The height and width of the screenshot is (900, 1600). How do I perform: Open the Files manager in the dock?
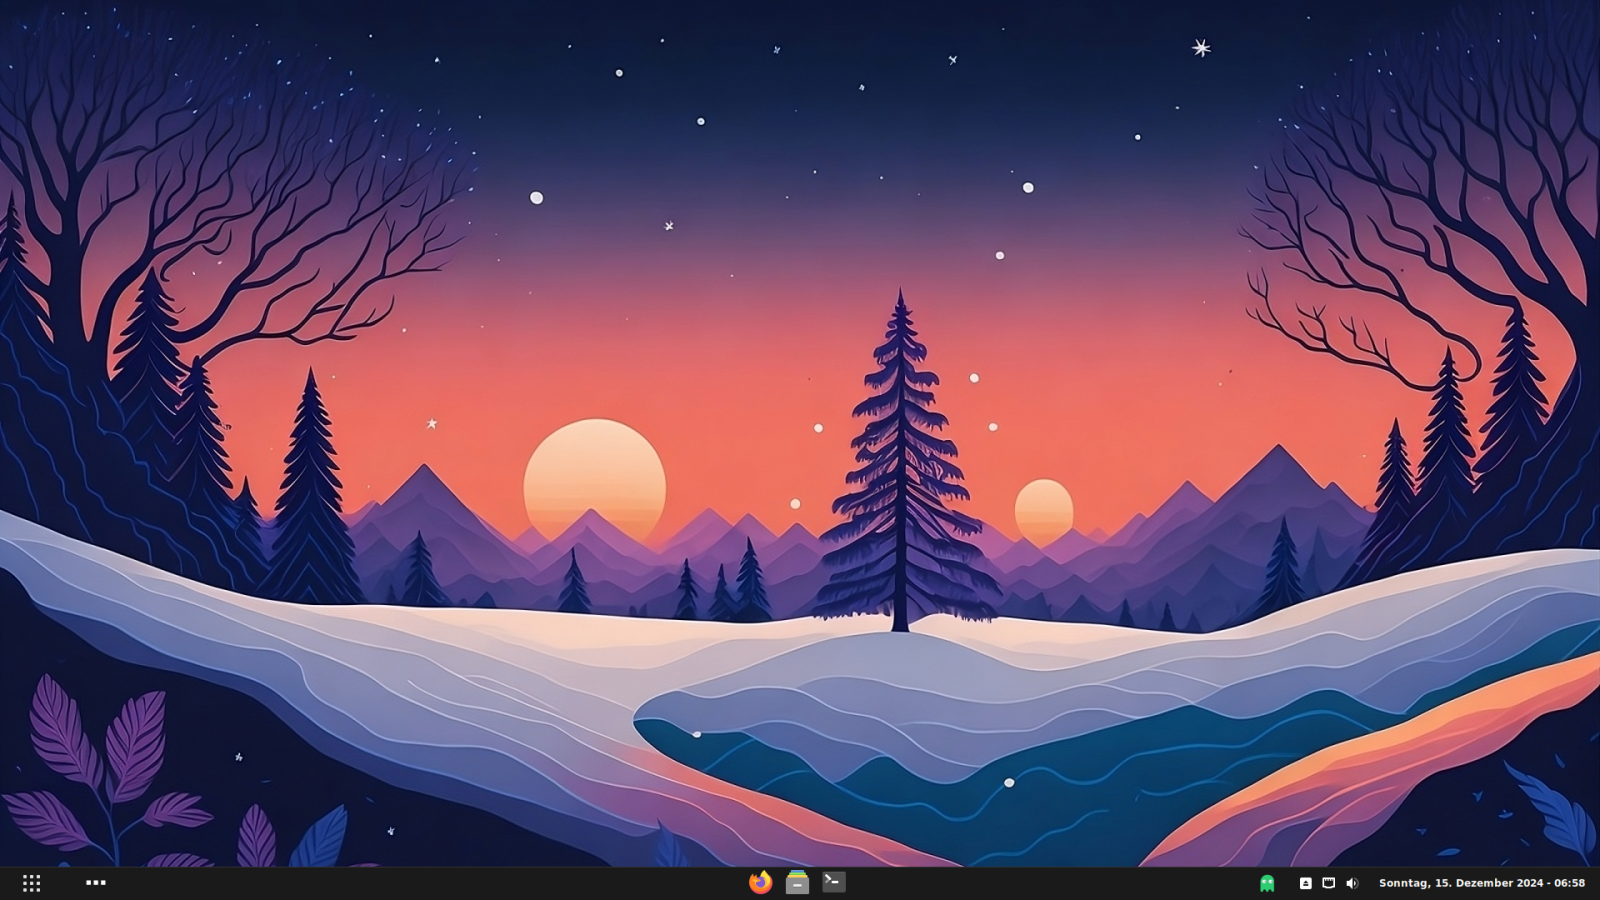[797, 882]
